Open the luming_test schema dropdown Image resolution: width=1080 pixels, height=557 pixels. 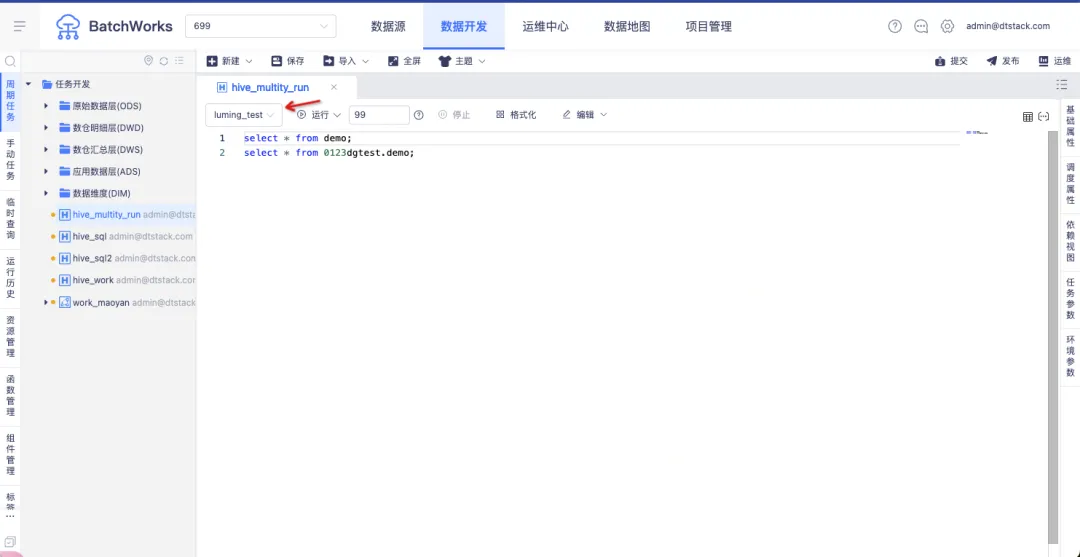pos(244,115)
